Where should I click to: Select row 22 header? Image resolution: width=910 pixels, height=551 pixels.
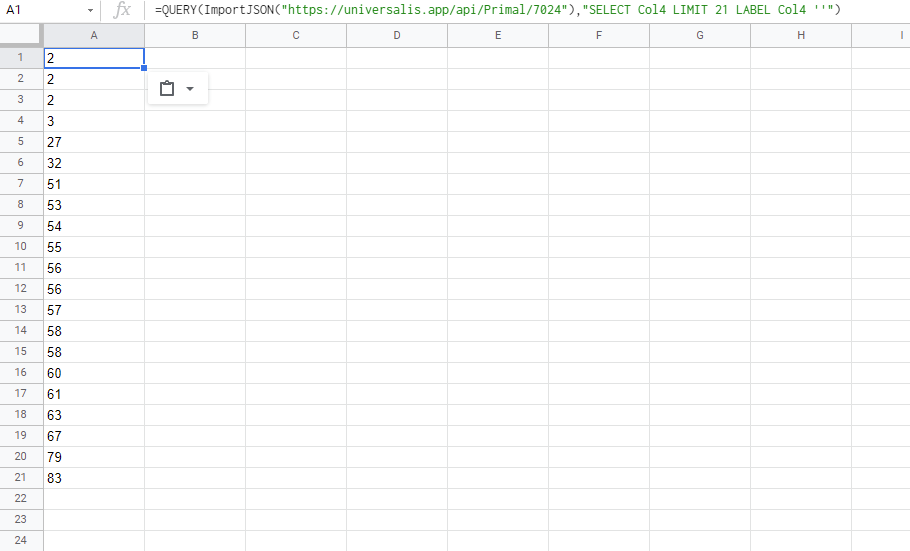[x=21, y=499]
